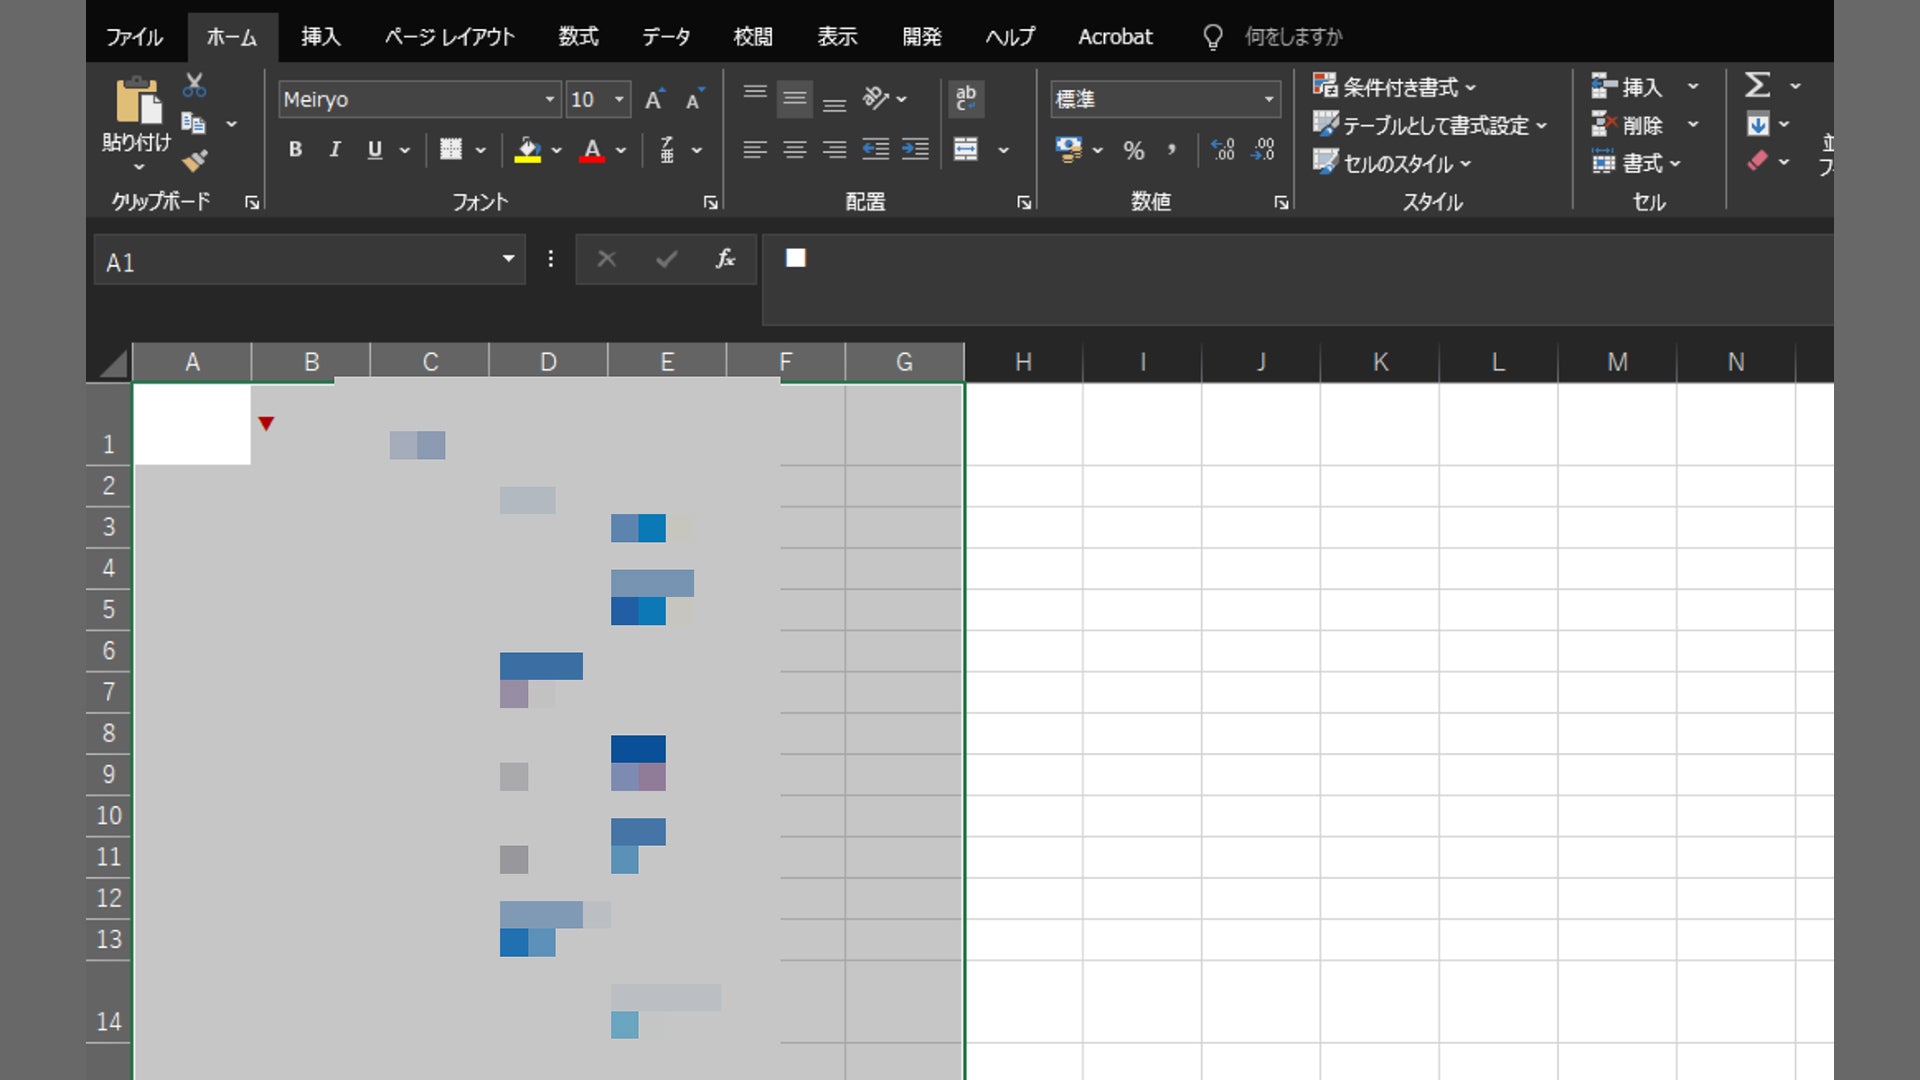This screenshot has width=1920, height=1080.
Task: Click the Cut scissors icon
Action: tap(194, 85)
